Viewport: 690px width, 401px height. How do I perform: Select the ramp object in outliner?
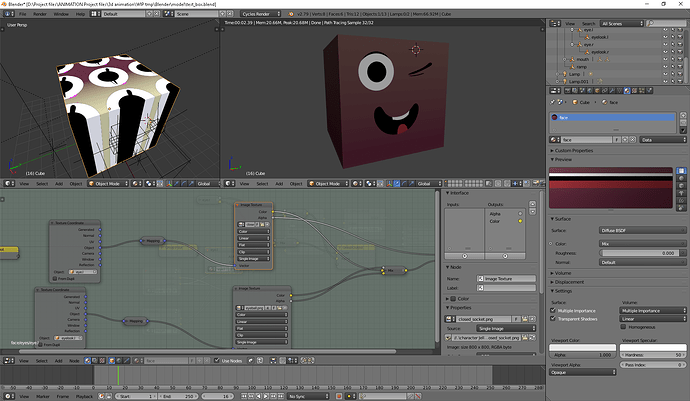click(582, 67)
